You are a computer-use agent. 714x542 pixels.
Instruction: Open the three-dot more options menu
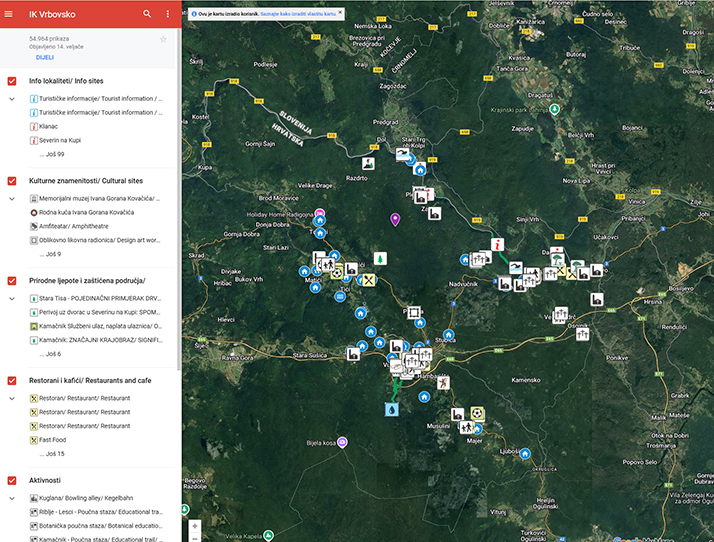168,14
